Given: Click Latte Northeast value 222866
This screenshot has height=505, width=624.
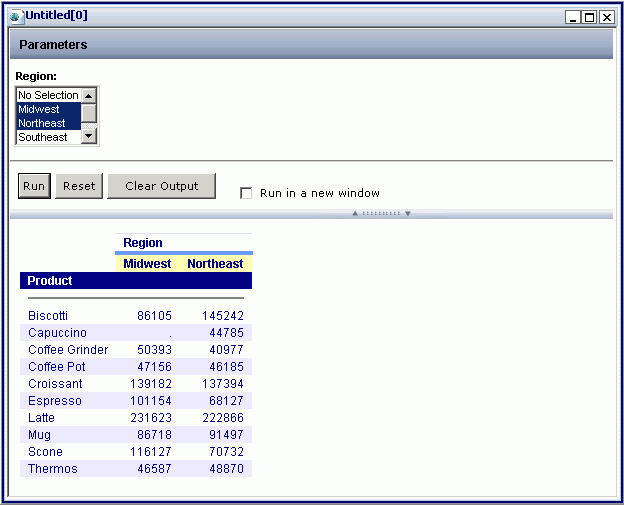Looking at the screenshot, I should coord(223,418).
